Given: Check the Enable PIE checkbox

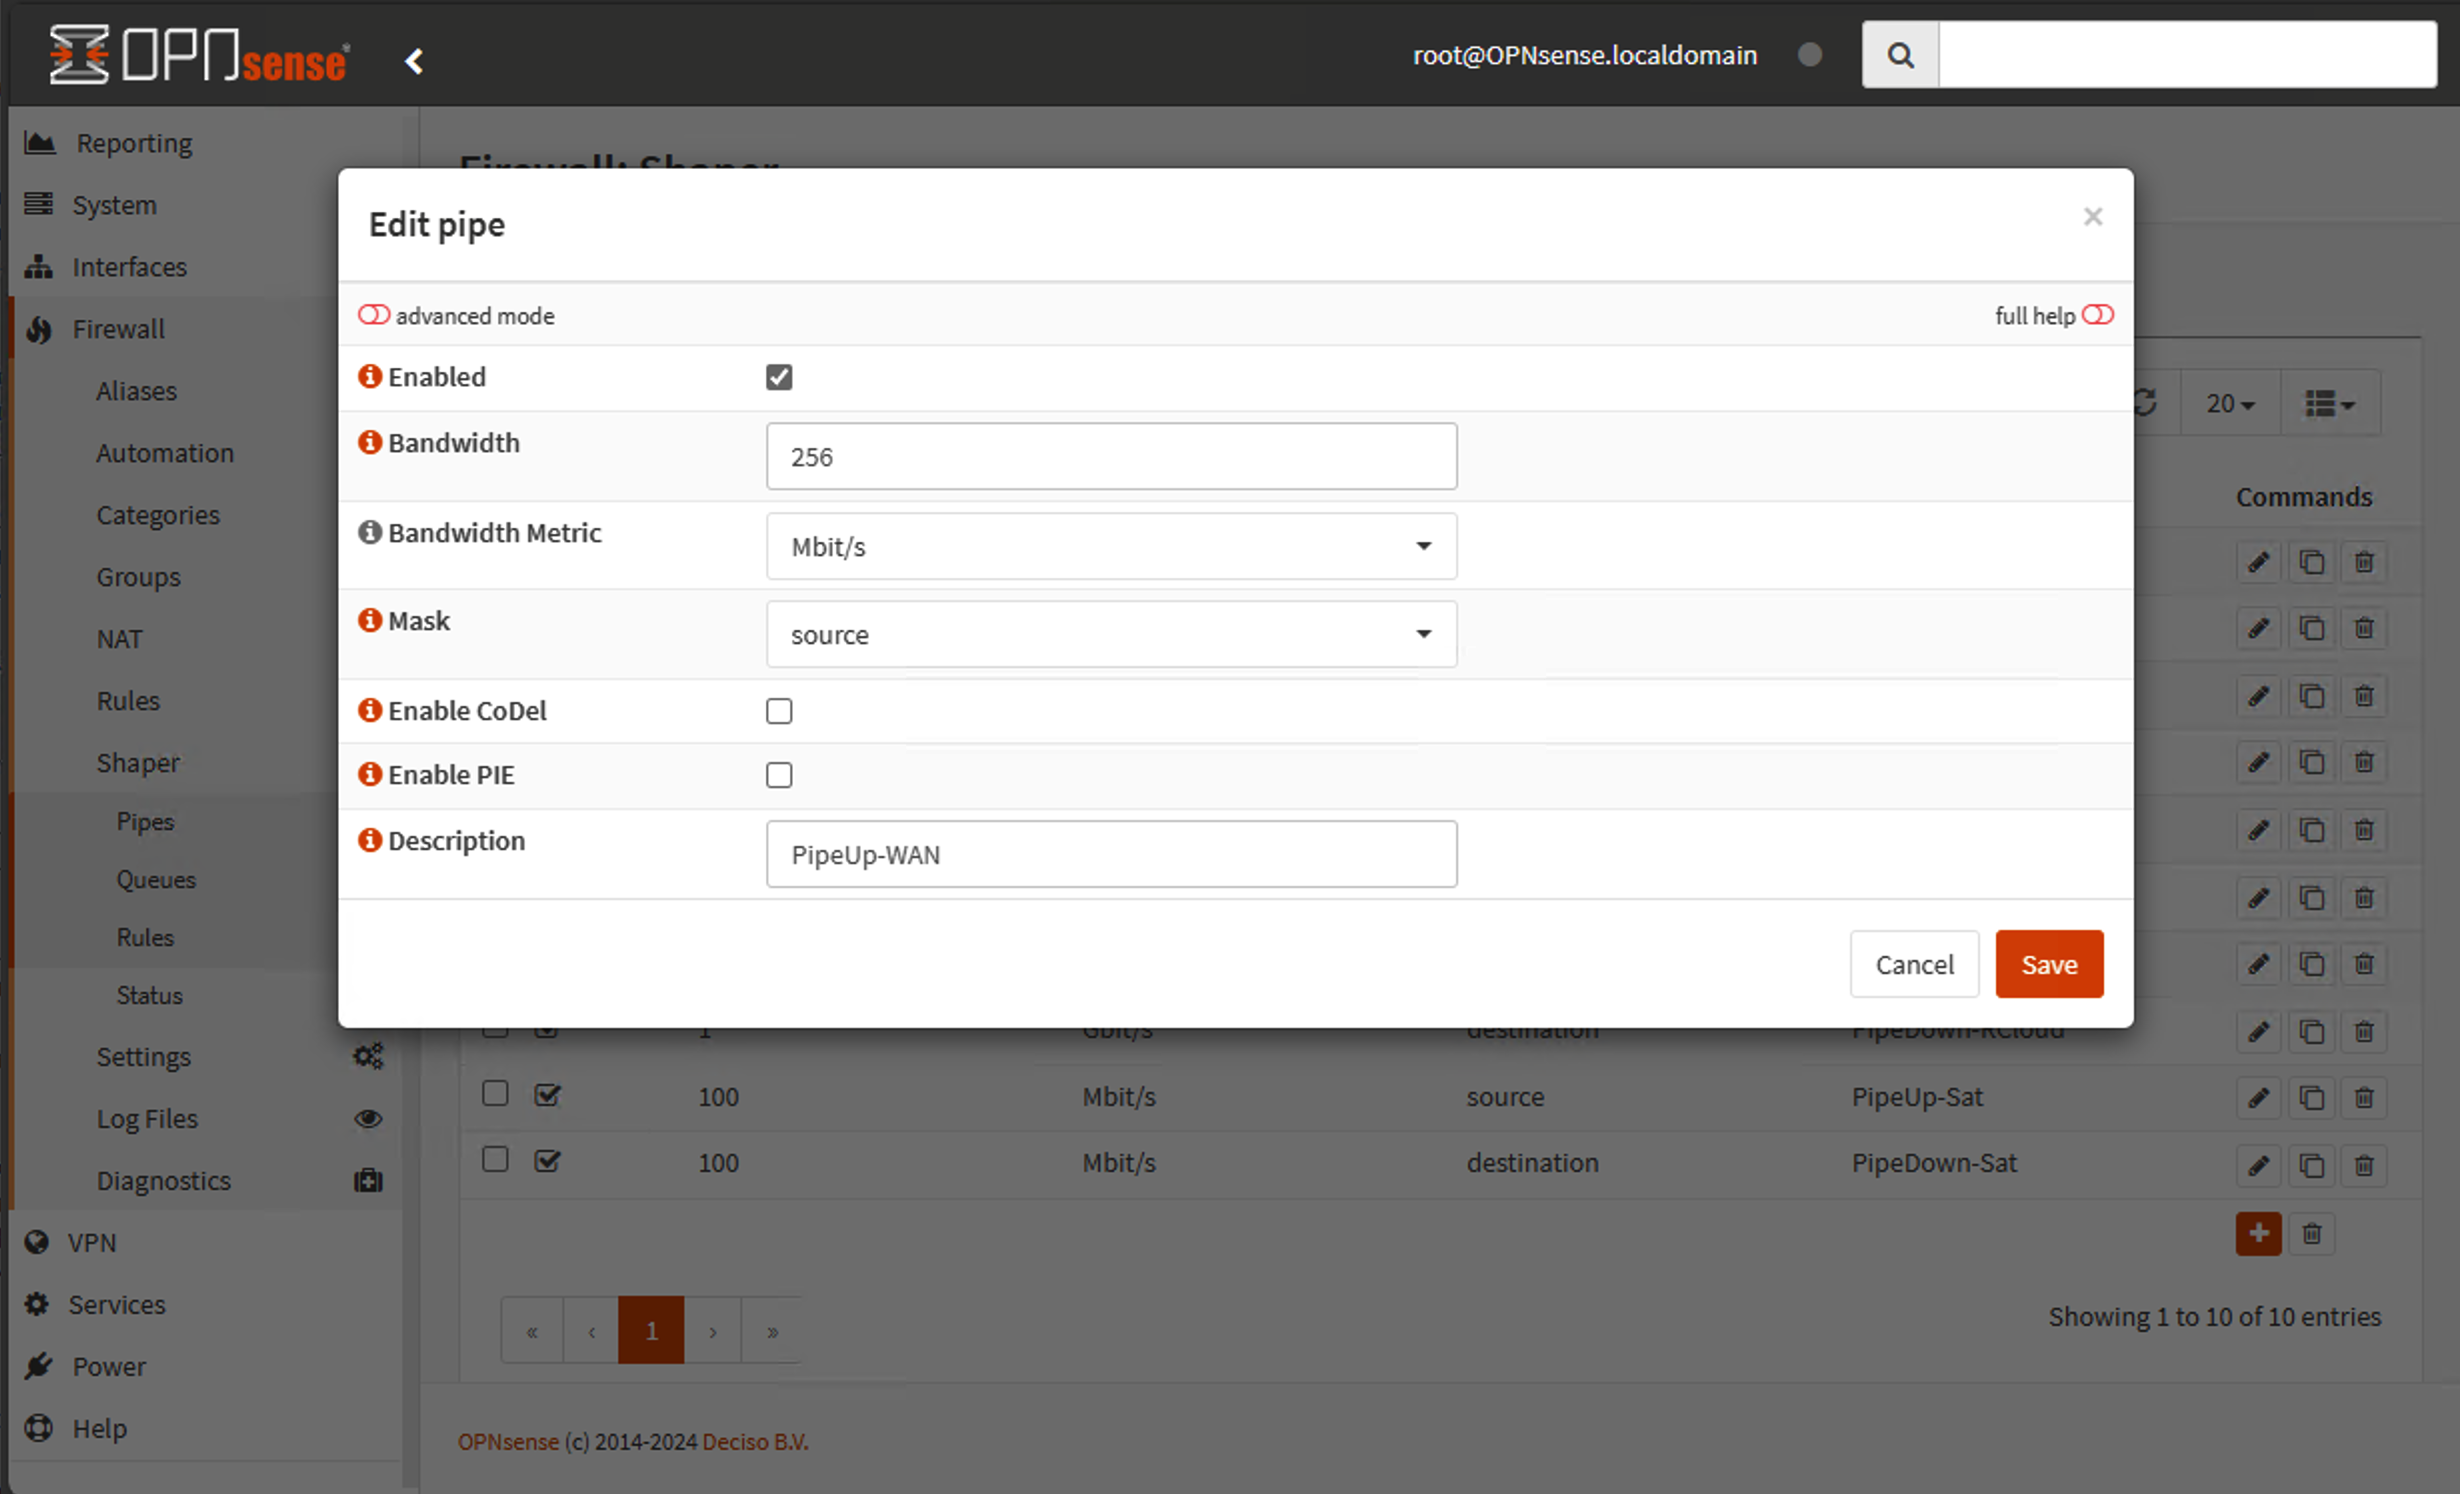Looking at the screenshot, I should point(779,775).
